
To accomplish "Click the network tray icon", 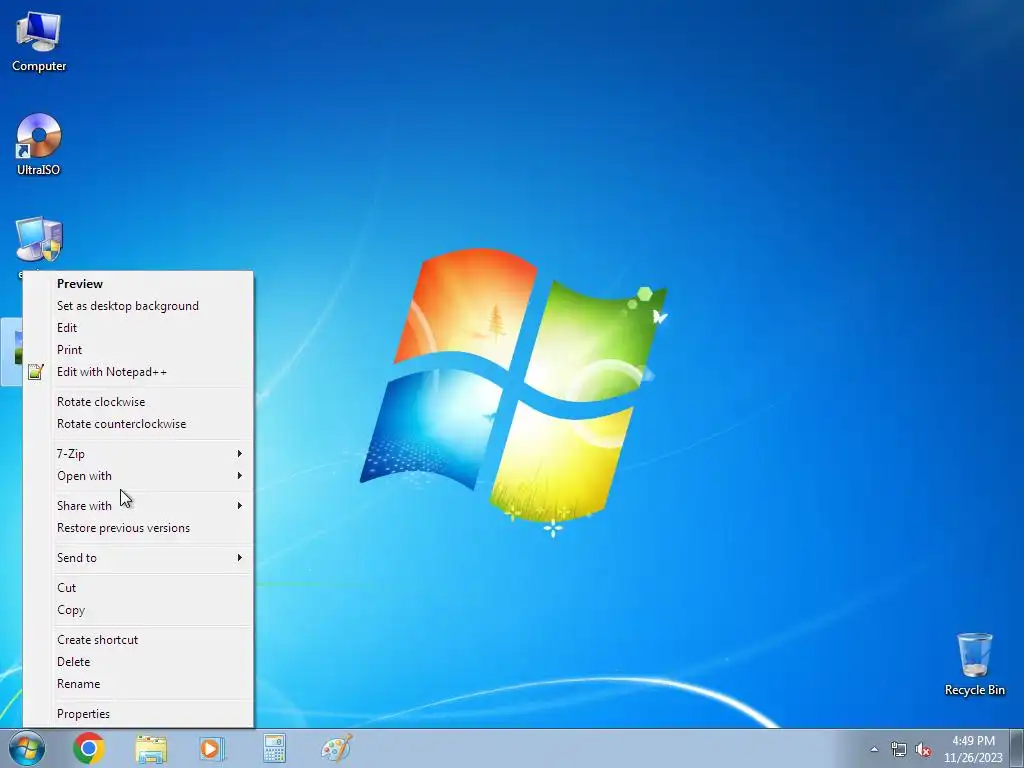I will tap(899, 749).
